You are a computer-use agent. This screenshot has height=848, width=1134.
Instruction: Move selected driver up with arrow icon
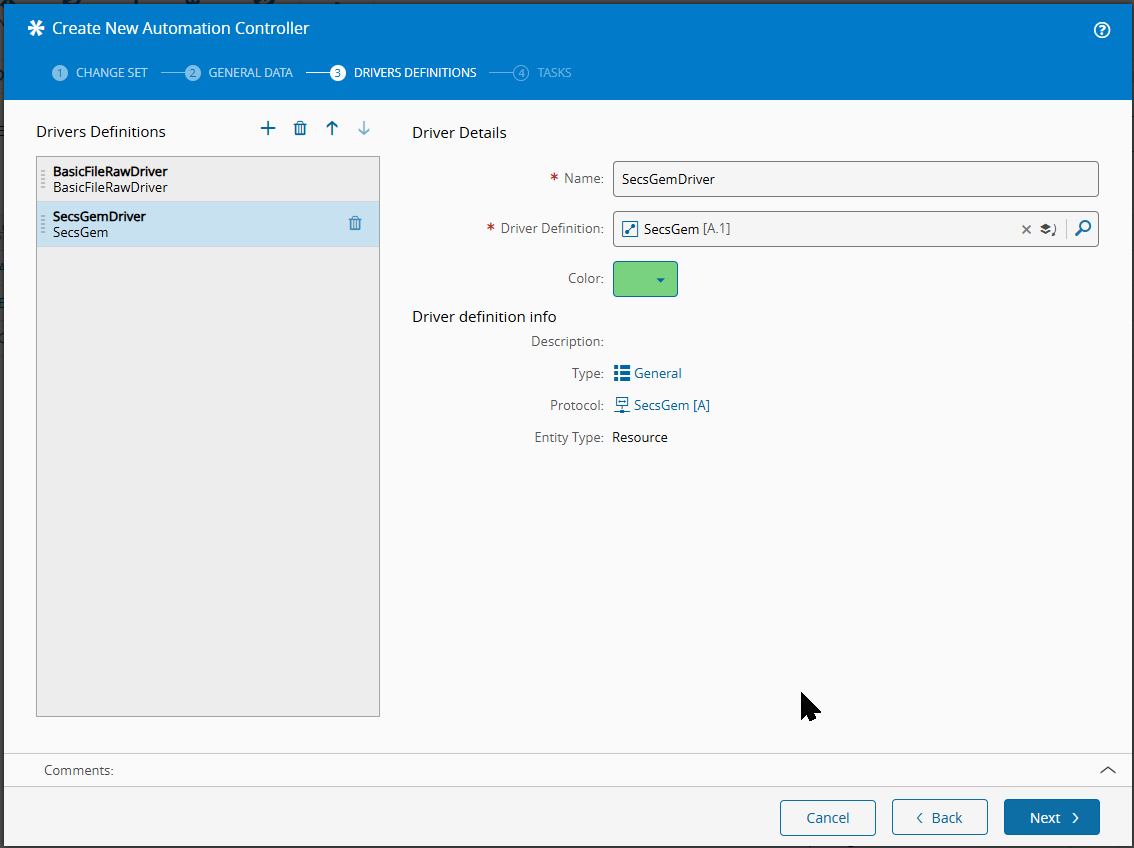(x=332, y=128)
